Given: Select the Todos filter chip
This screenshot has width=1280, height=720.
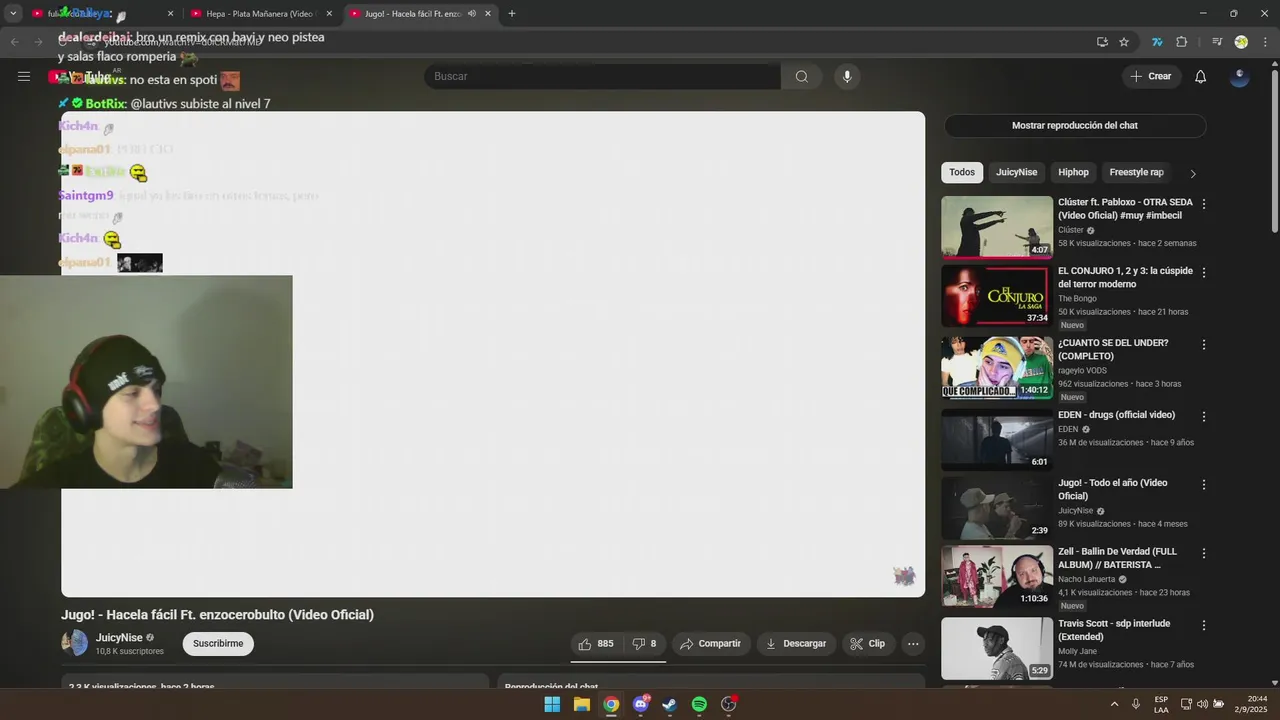Looking at the screenshot, I should [x=962, y=172].
